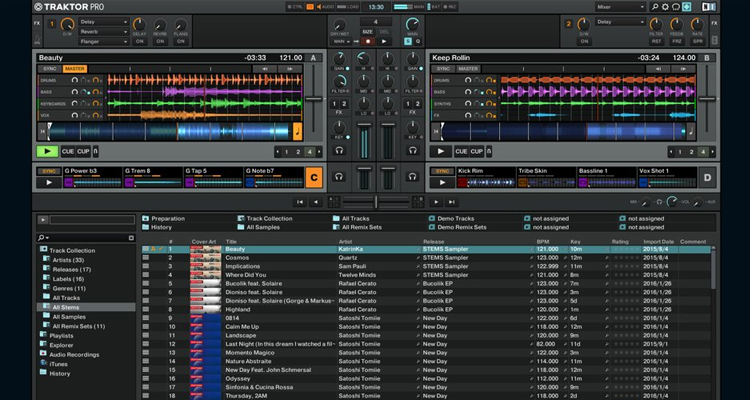Click the Deck C letter icon

tap(314, 178)
